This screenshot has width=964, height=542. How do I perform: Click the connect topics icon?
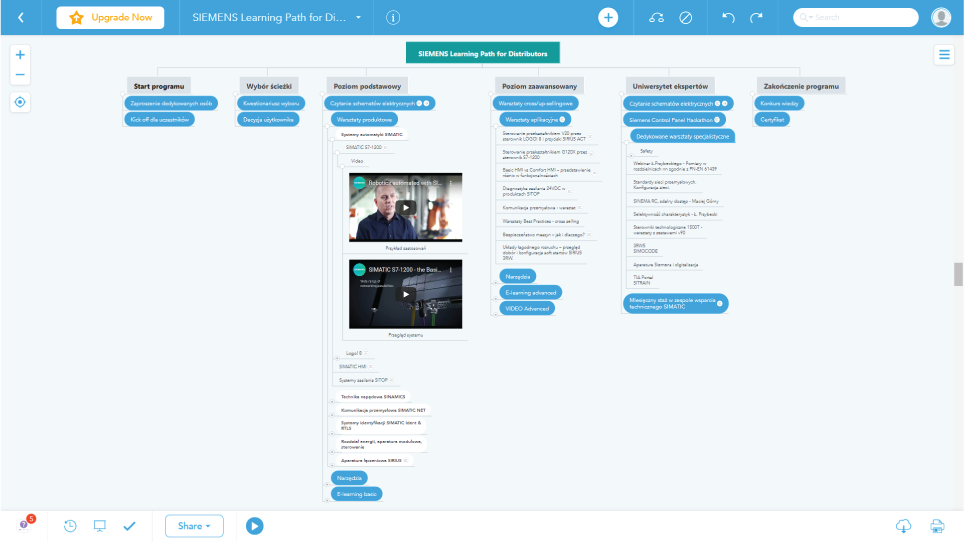(x=657, y=17)
